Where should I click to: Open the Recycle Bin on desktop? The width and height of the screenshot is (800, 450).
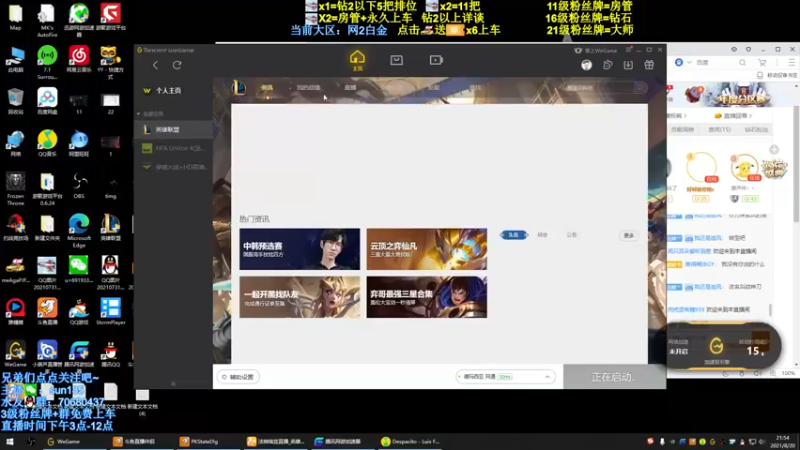click(15, 101)
